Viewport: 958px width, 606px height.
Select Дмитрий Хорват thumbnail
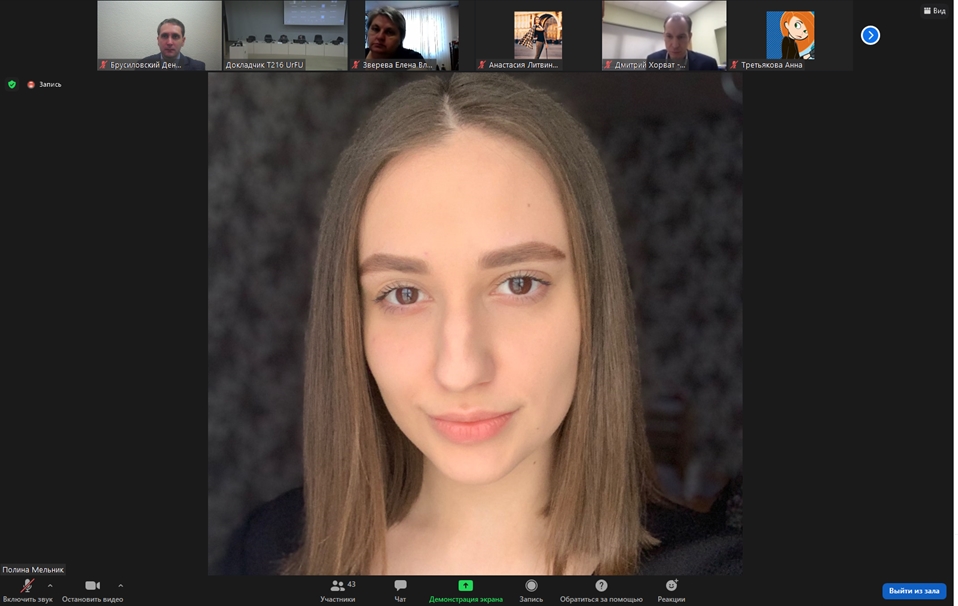pos(664,35)
